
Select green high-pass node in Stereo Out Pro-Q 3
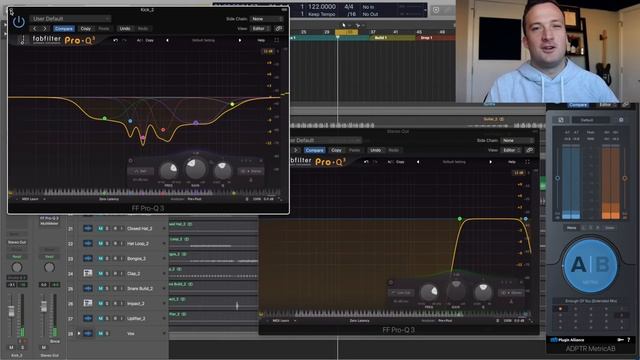(460, 219)
